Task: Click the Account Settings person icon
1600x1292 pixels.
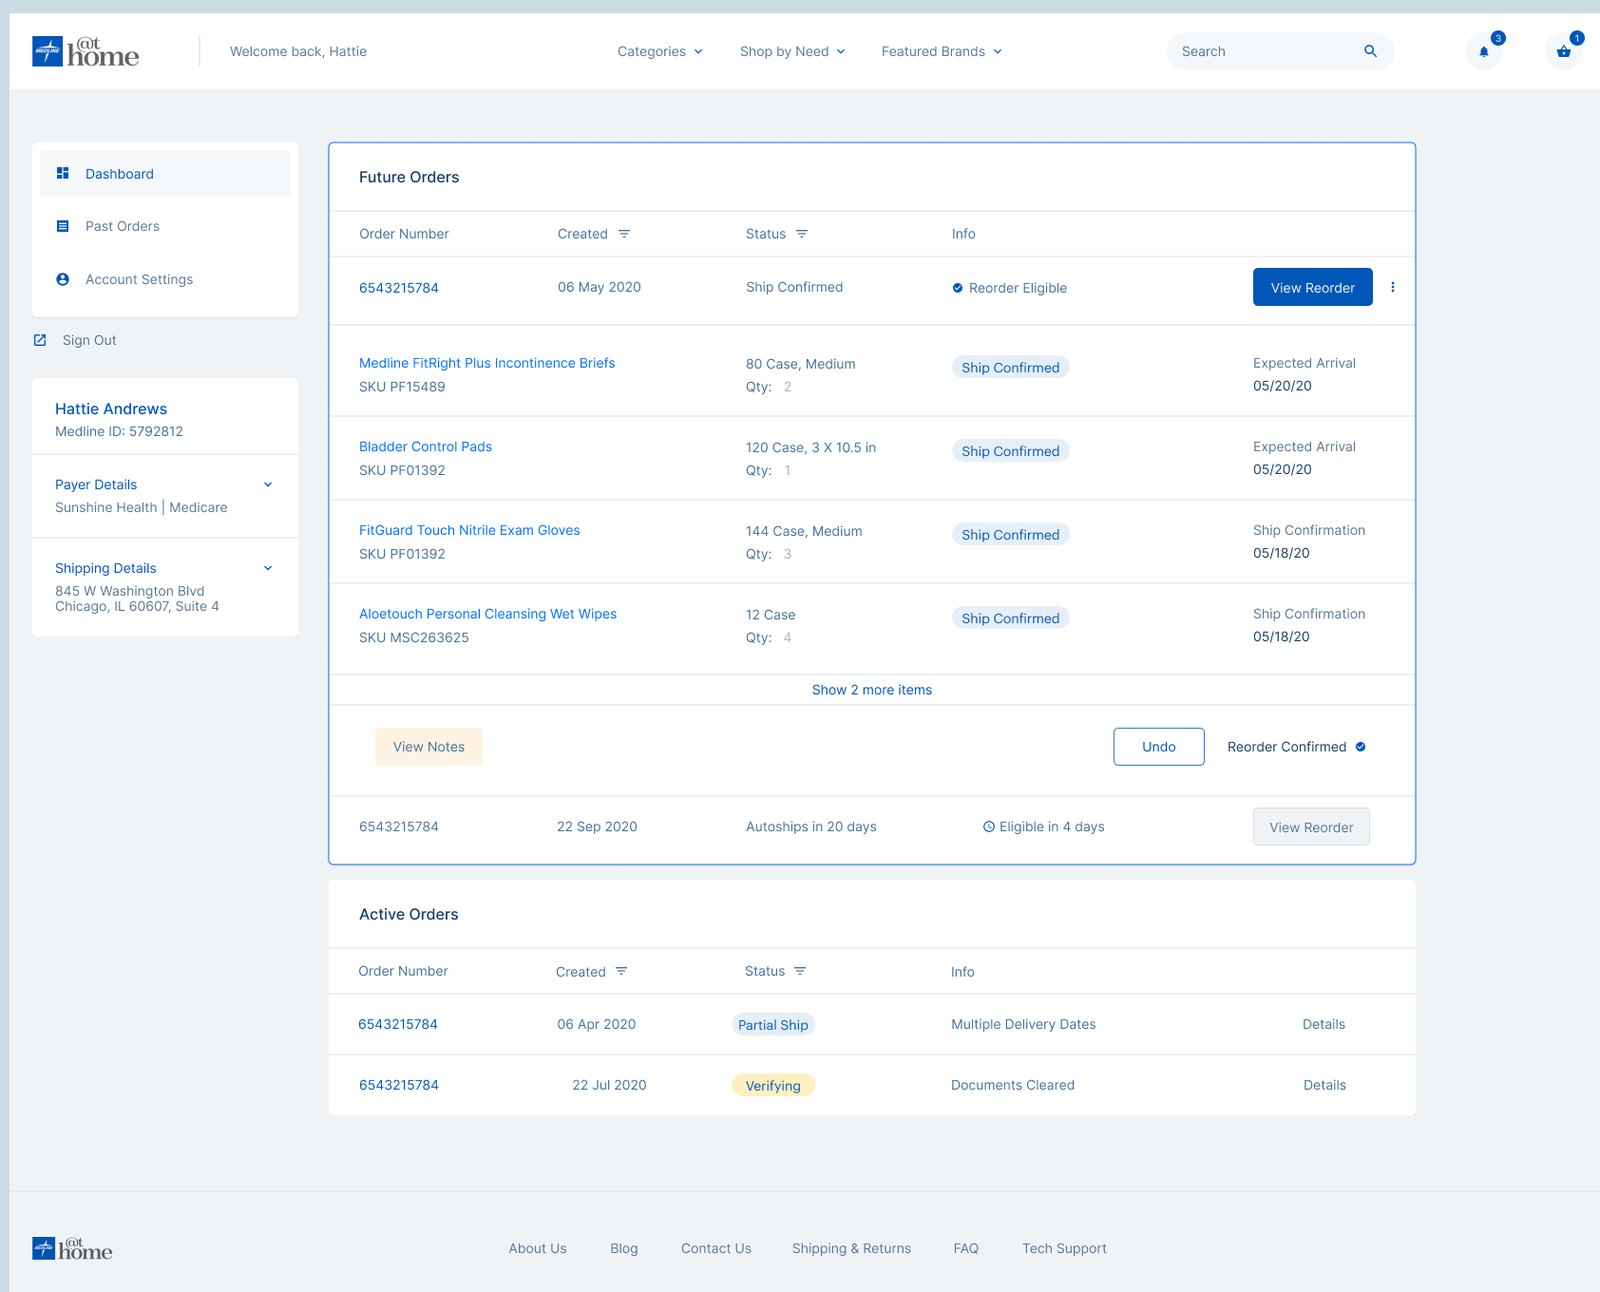Action: (x=63, y=279)
